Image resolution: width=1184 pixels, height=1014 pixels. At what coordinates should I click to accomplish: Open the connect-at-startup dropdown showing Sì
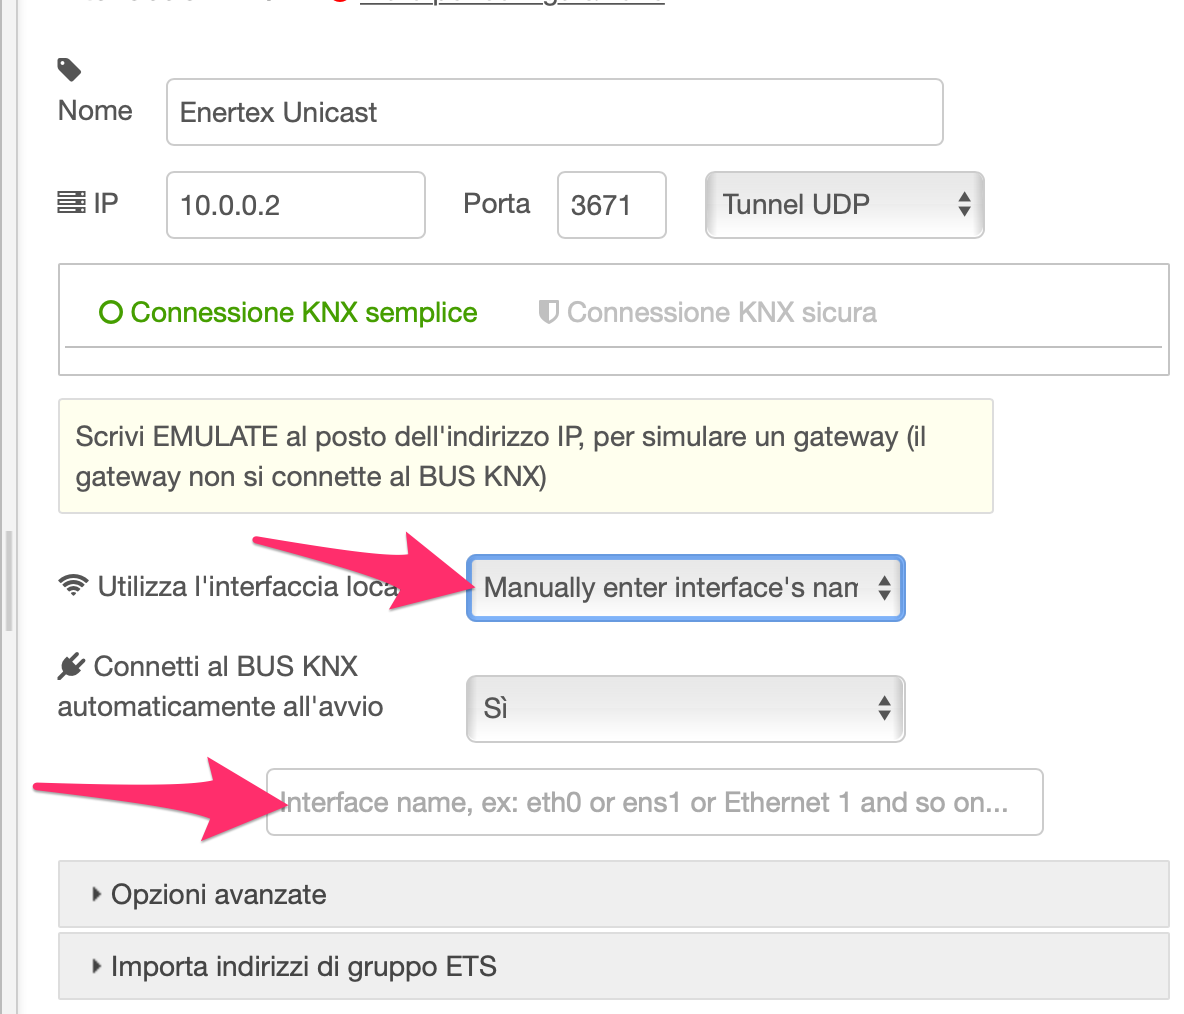click(x=685, y=708)
